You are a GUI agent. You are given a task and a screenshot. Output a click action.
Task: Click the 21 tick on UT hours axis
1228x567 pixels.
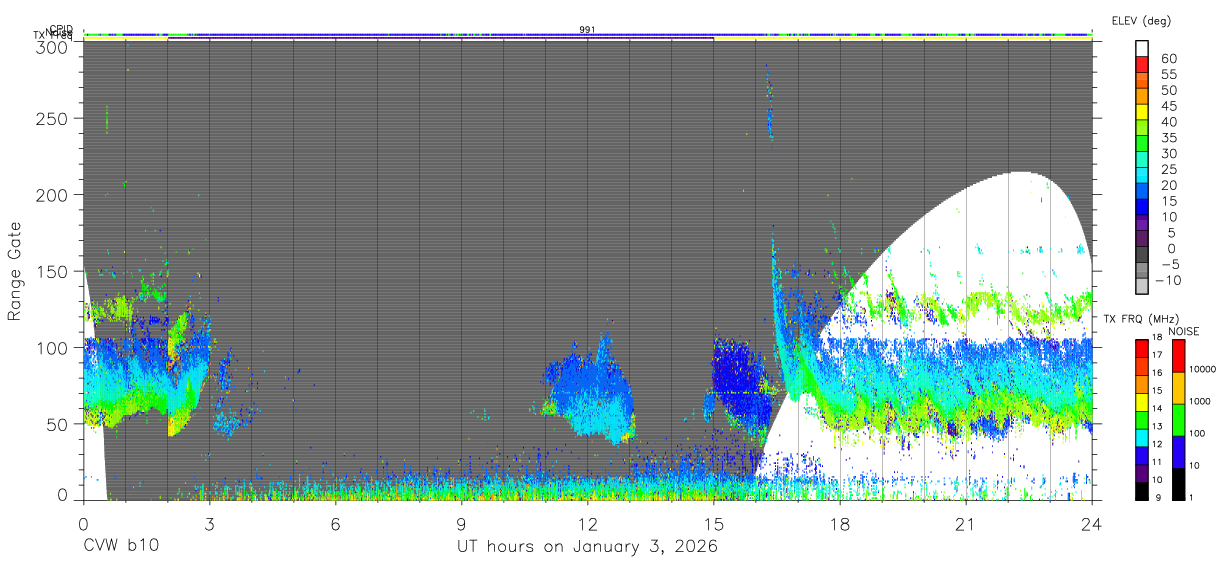965,523
